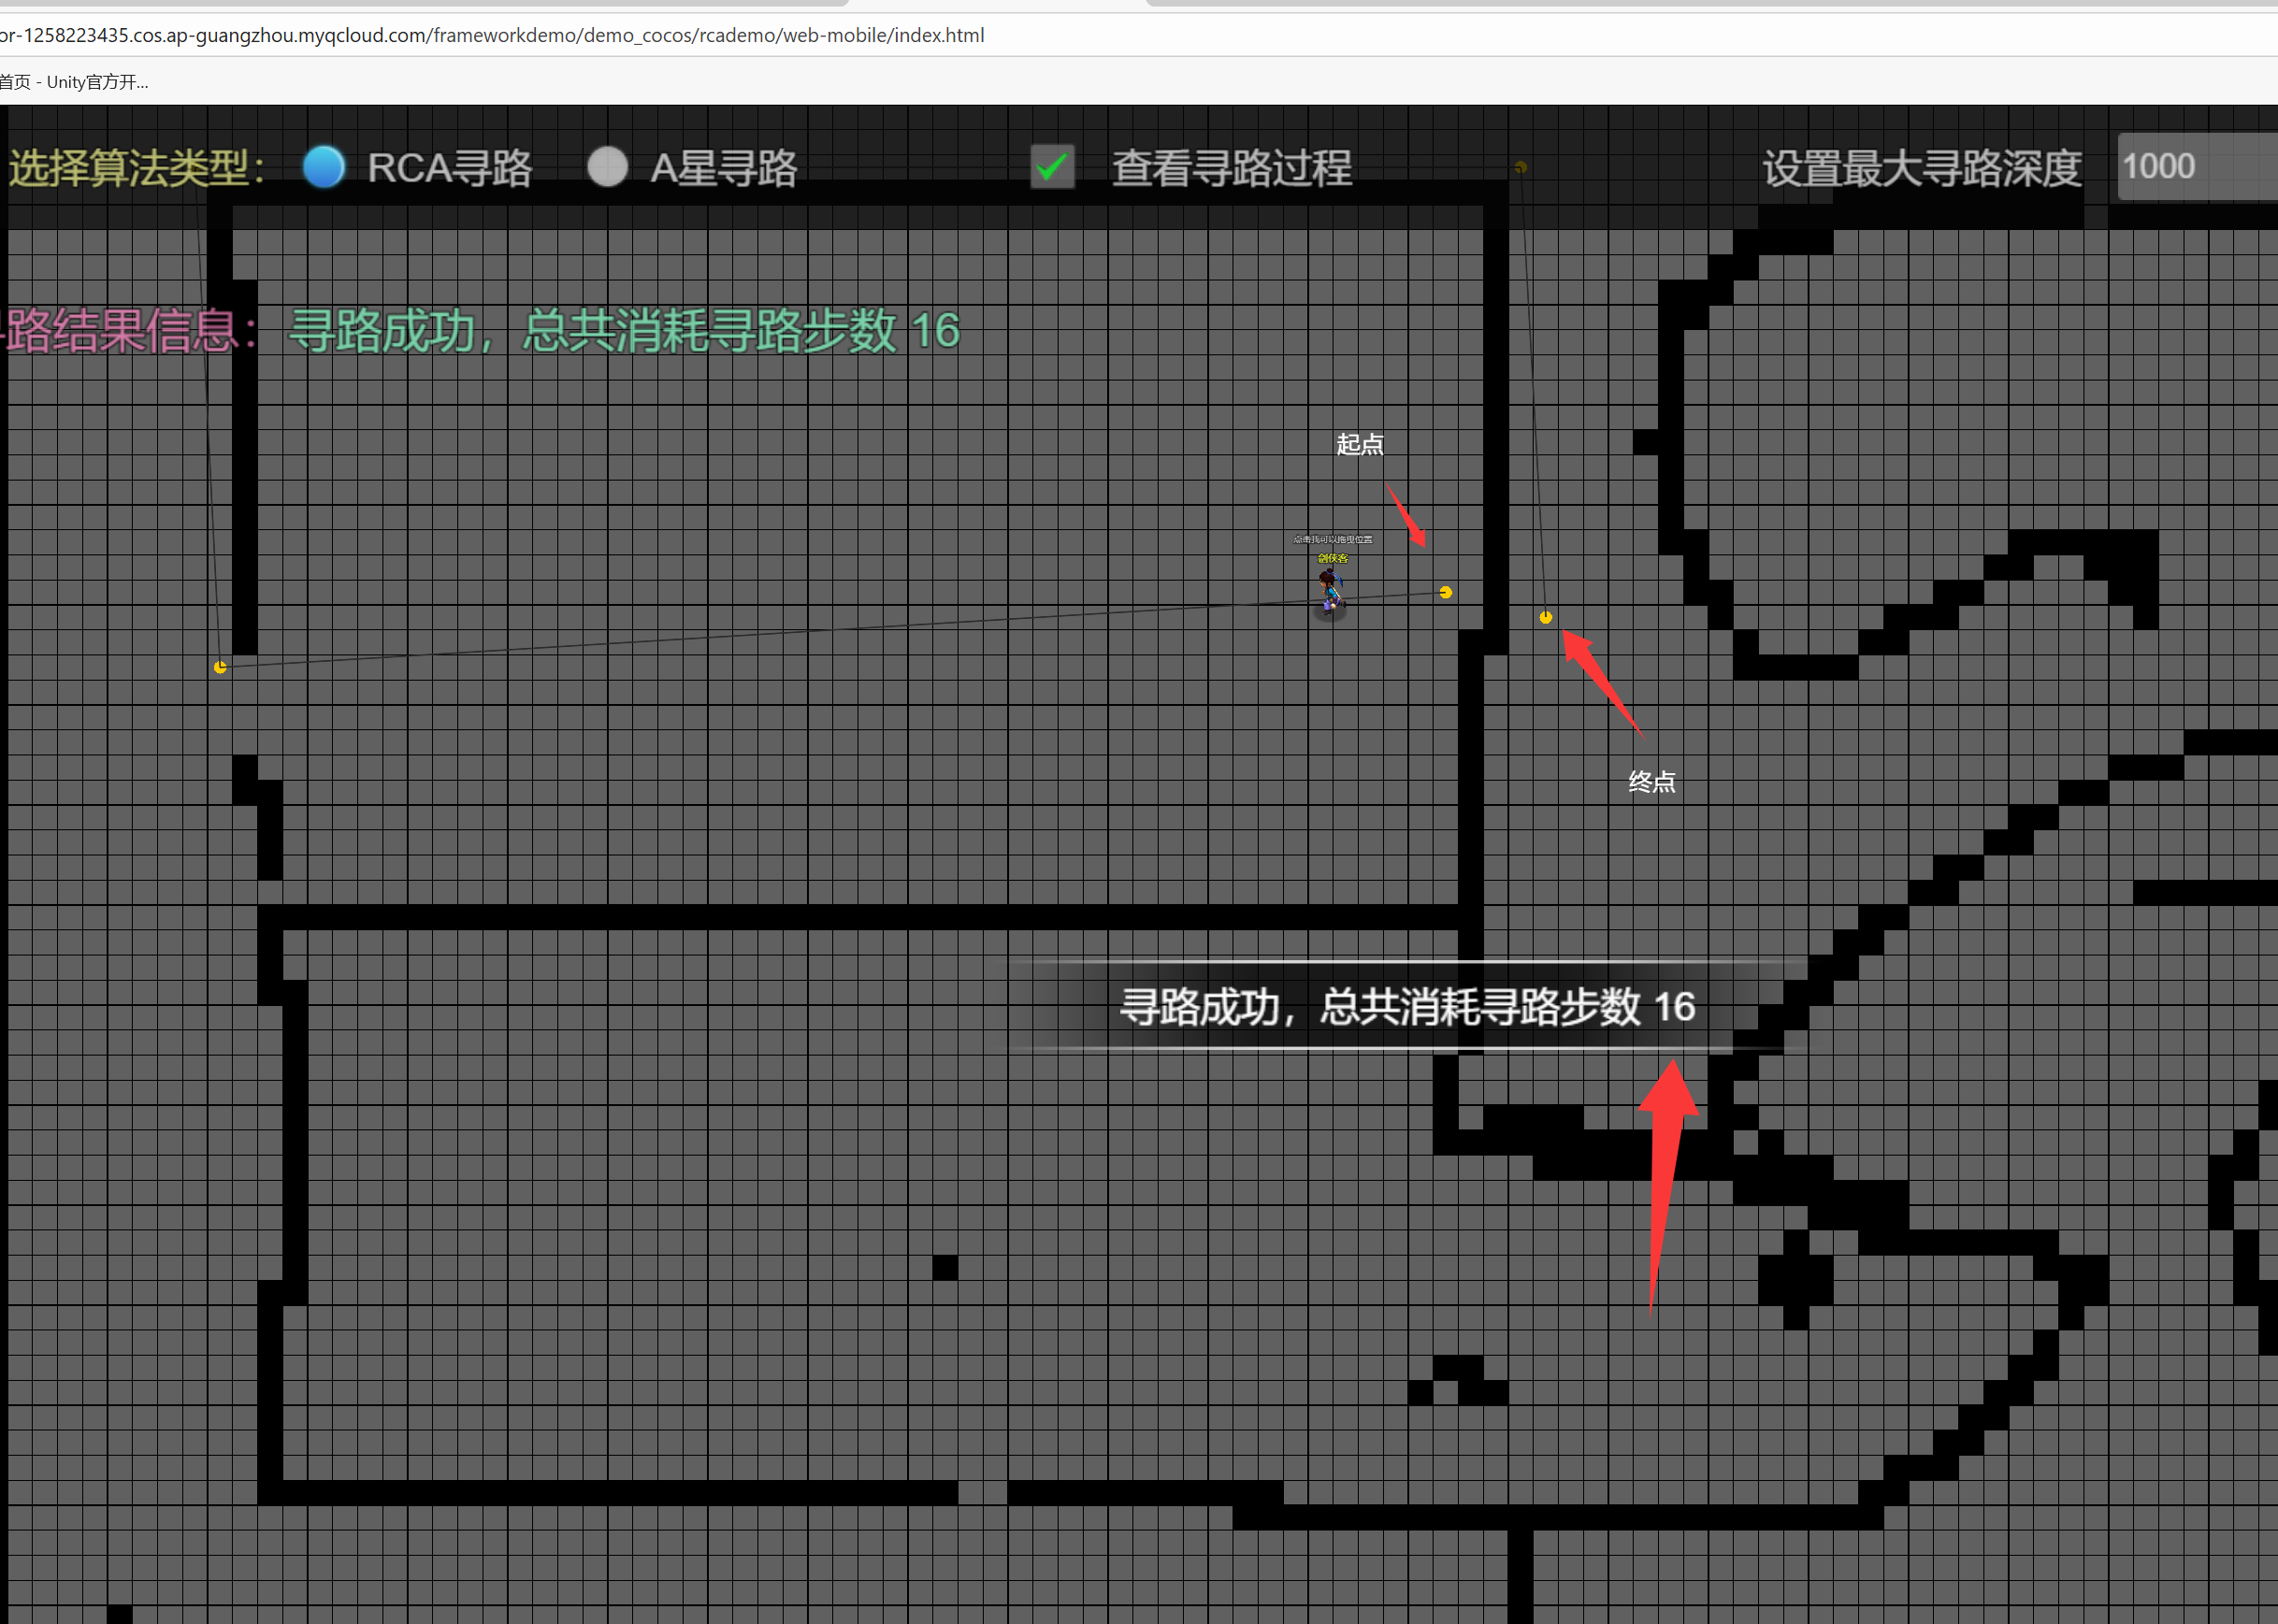
Task: Select the RCA寻路 radio button
Action: click(324, 167)
